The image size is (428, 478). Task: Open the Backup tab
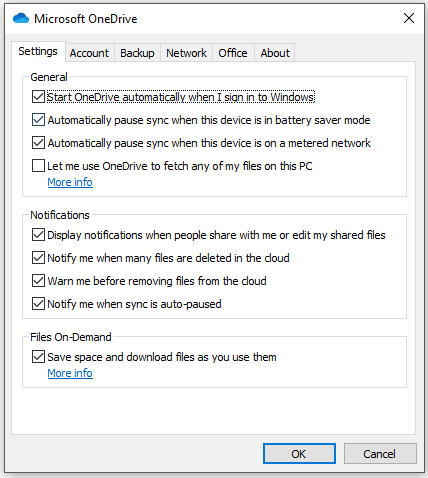(x=137, y=53)
